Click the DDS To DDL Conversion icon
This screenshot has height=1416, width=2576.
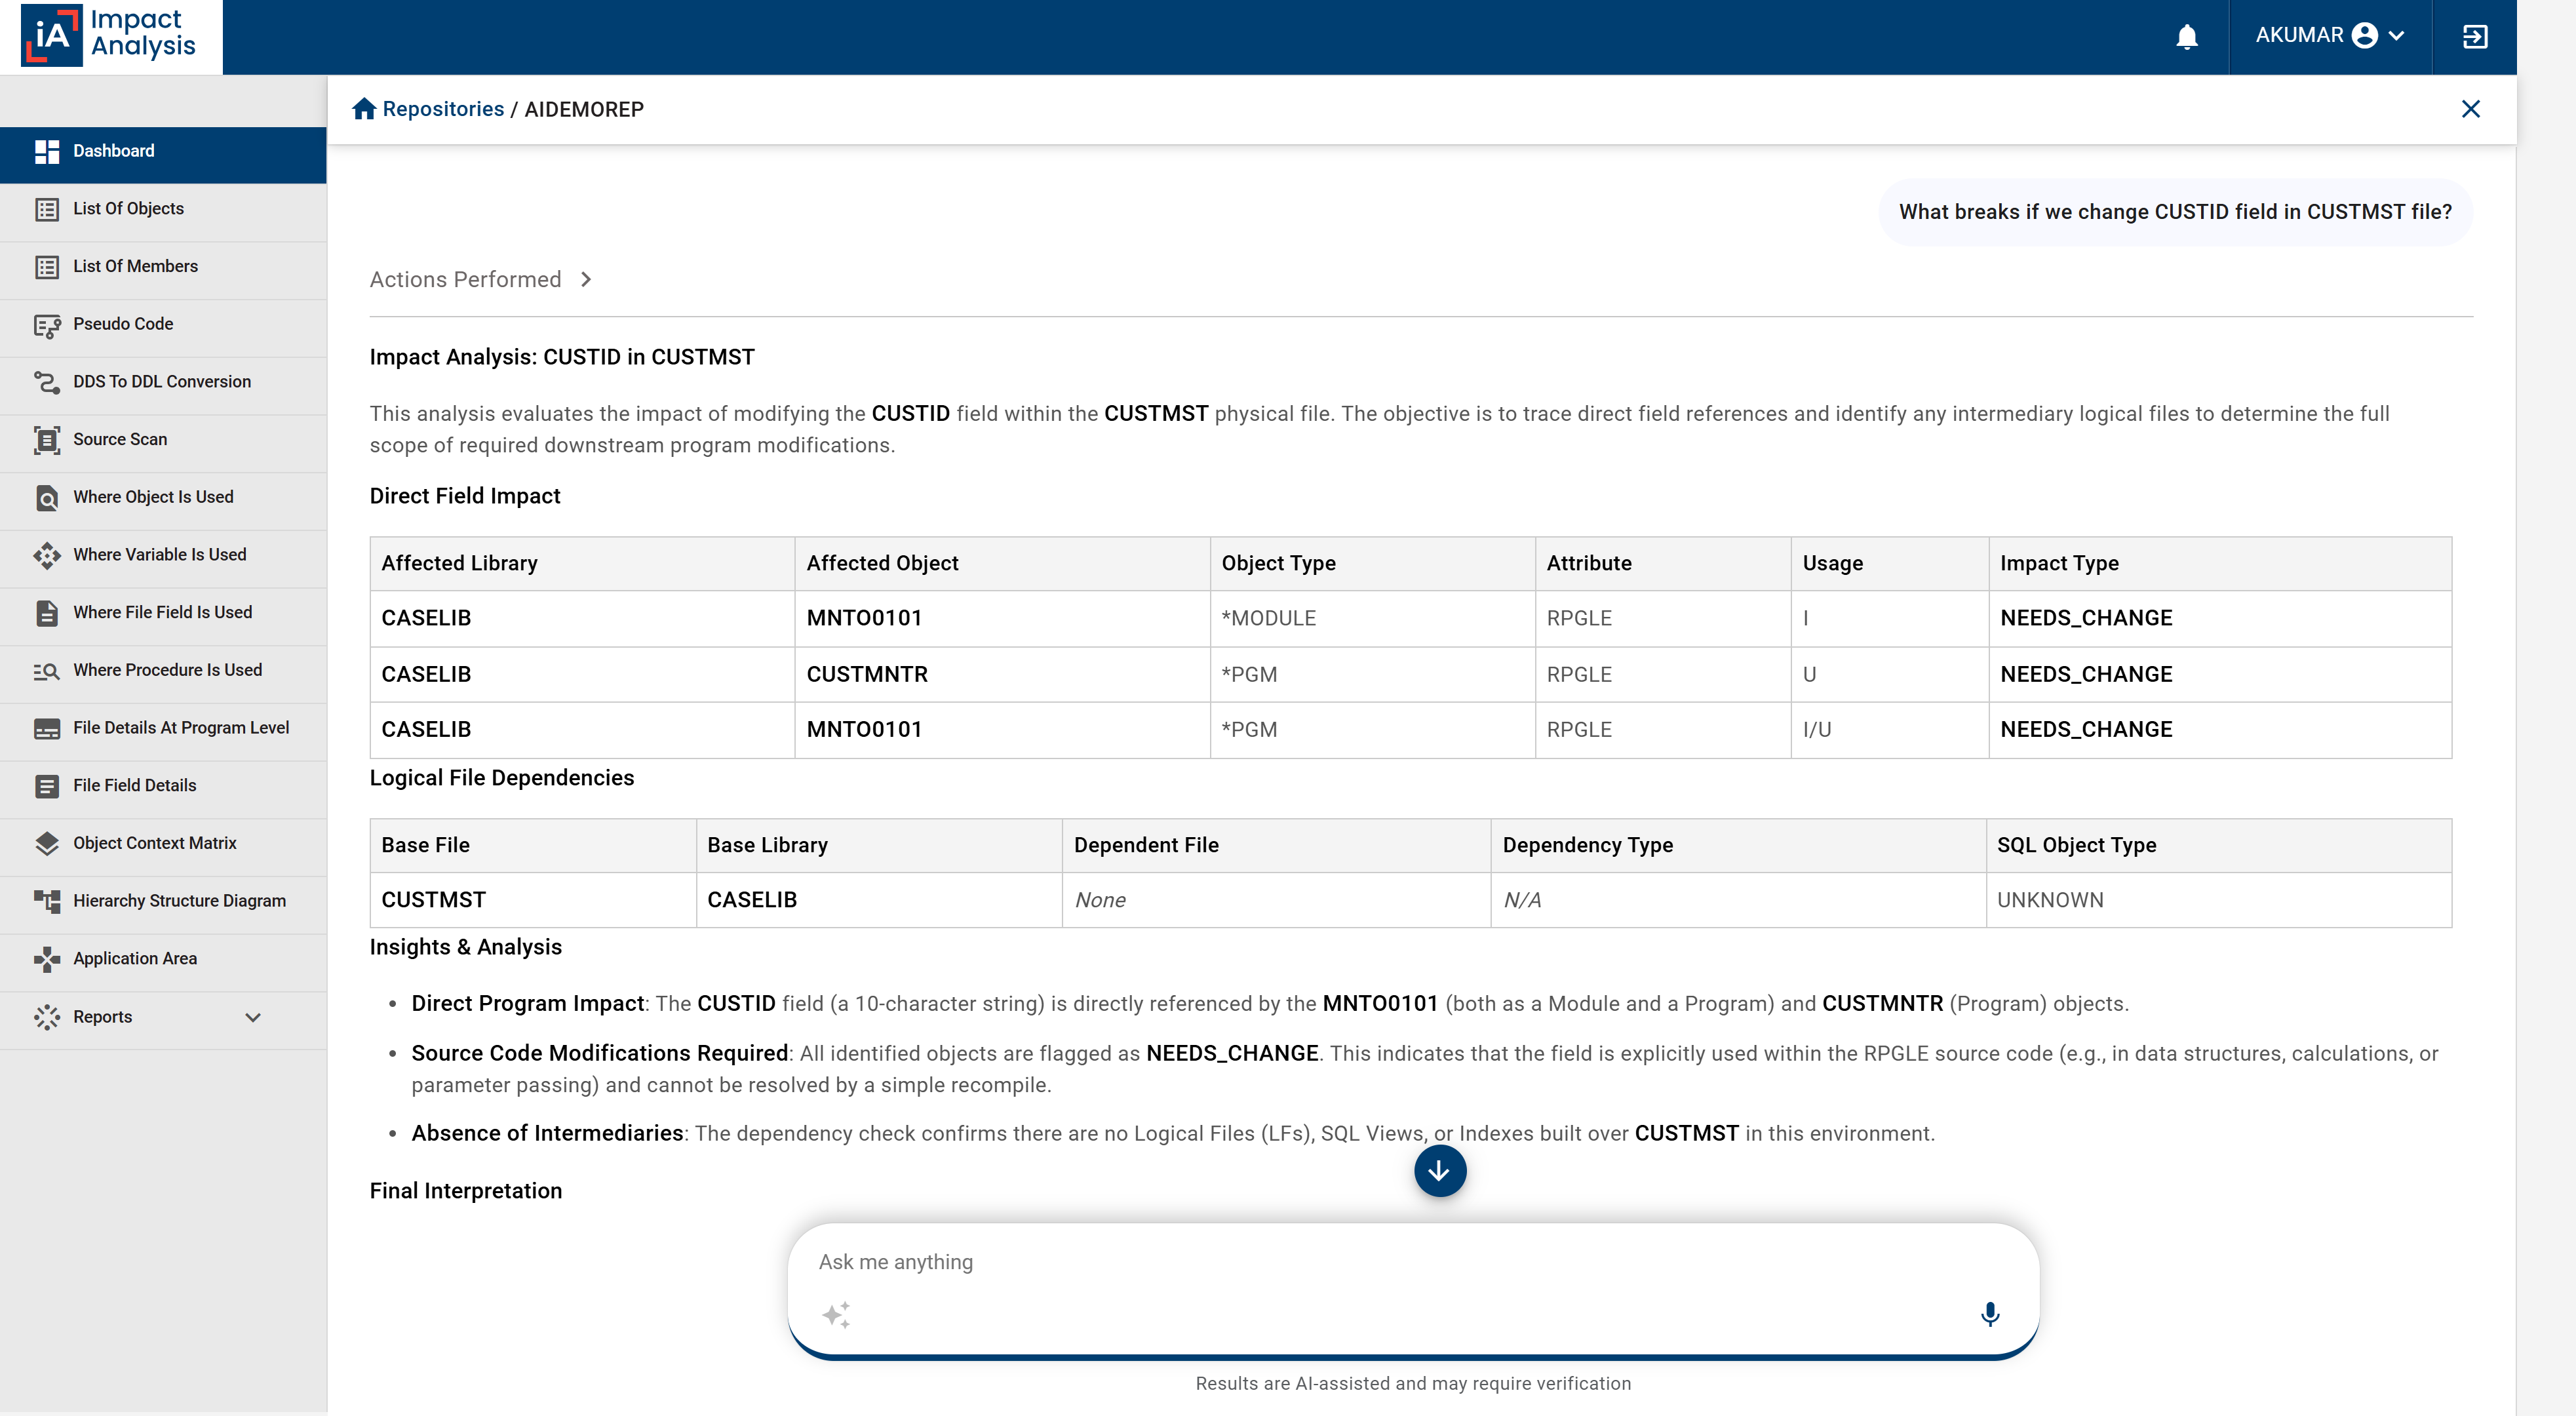(x=47, y=382)
